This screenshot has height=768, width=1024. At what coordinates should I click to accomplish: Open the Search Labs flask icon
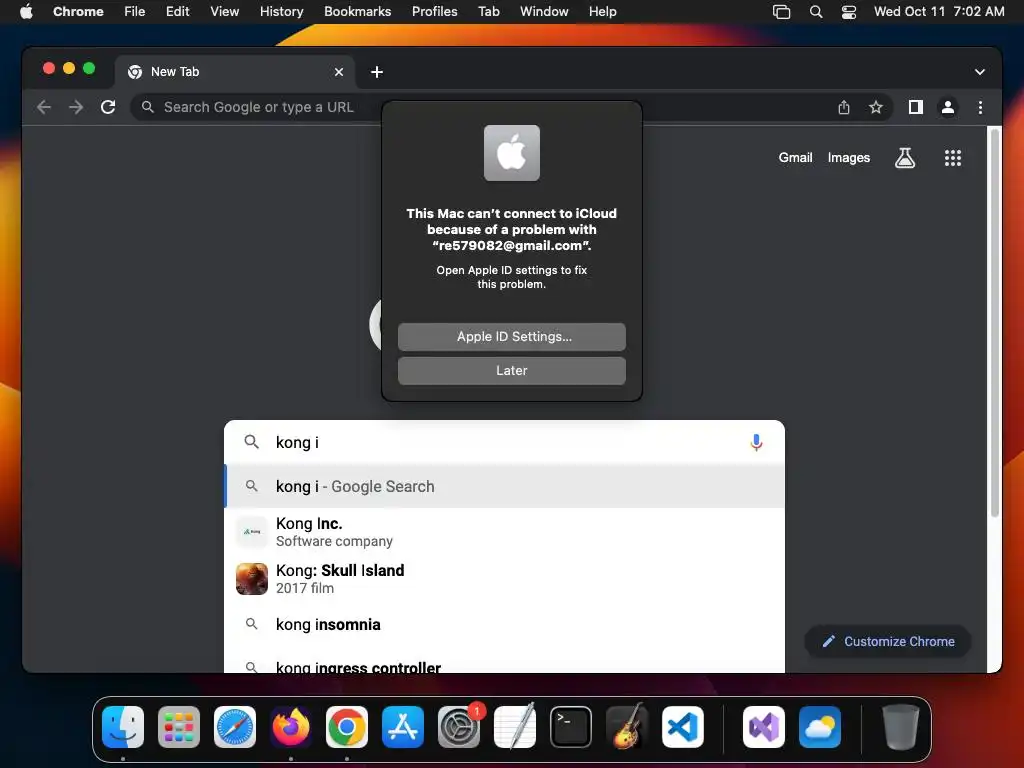point(904,157)
